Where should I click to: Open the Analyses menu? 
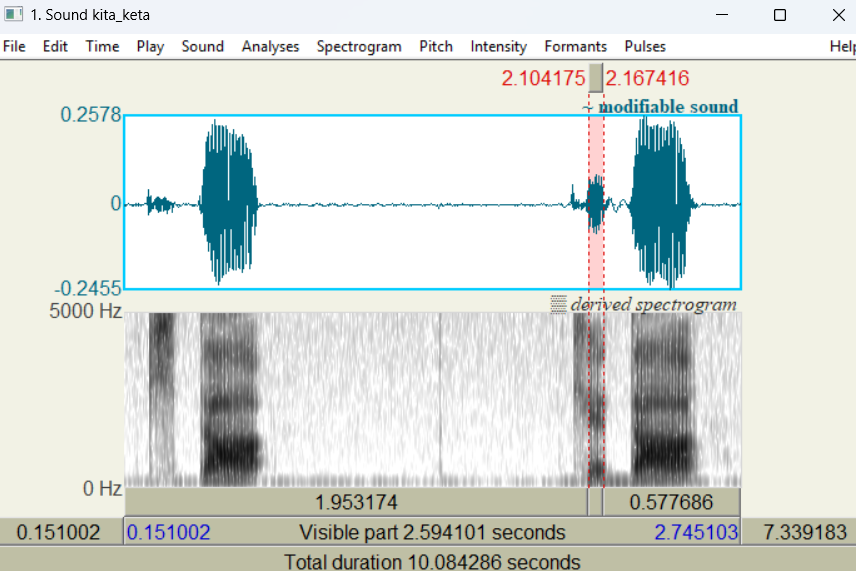(270, 46)
